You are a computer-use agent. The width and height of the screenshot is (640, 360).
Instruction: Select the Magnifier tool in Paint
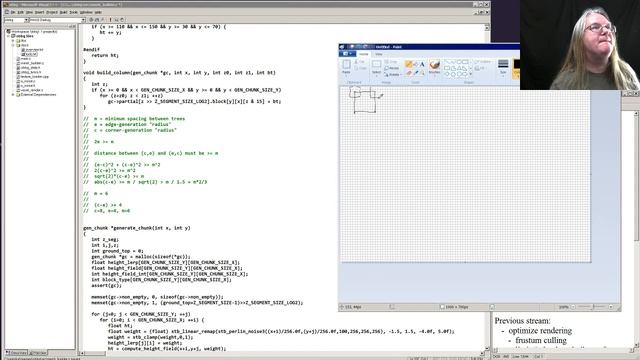(x=422, y=73)
